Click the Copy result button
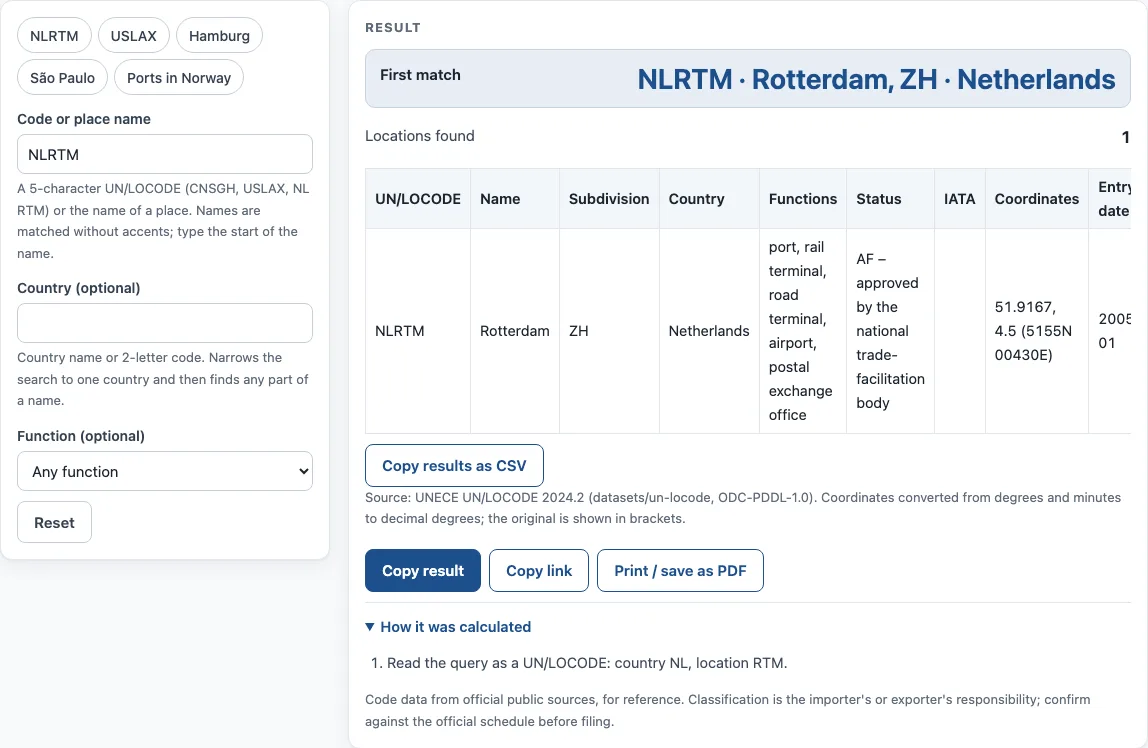This screenshot has height=748, width=1148. click(422, 571)
